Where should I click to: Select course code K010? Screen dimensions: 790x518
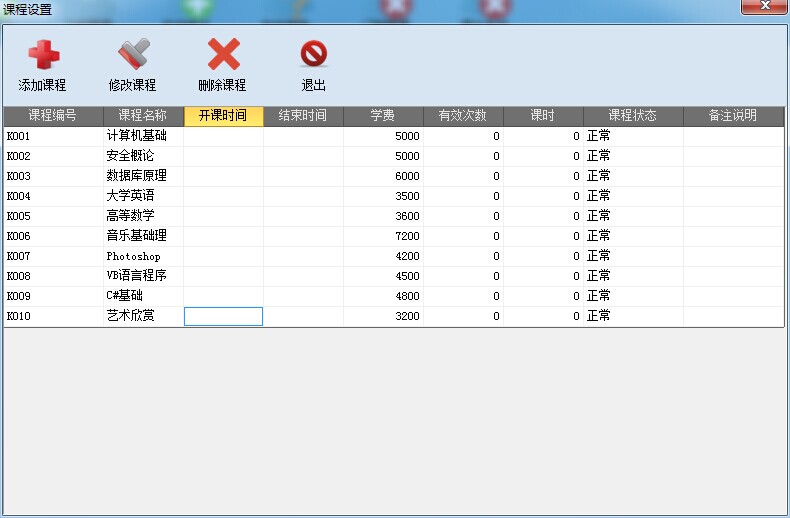pos(19,316)
